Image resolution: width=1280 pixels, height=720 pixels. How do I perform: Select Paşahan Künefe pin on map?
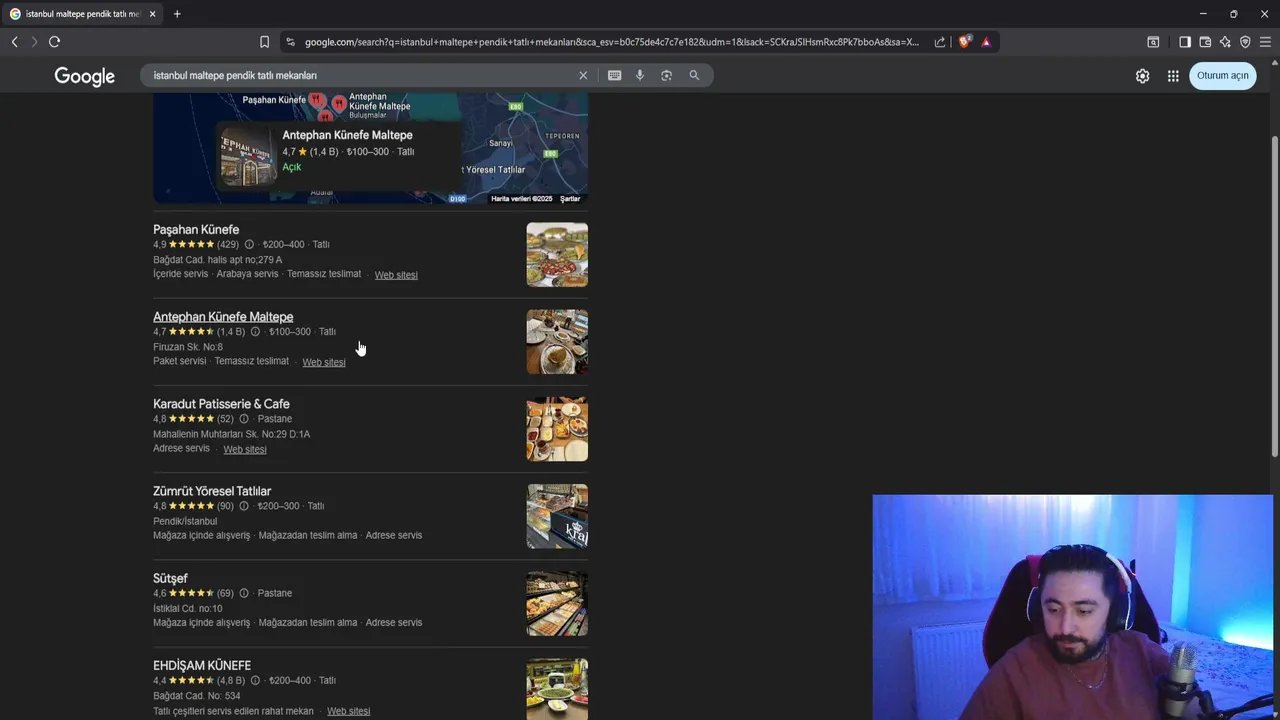tap(316, 99)
